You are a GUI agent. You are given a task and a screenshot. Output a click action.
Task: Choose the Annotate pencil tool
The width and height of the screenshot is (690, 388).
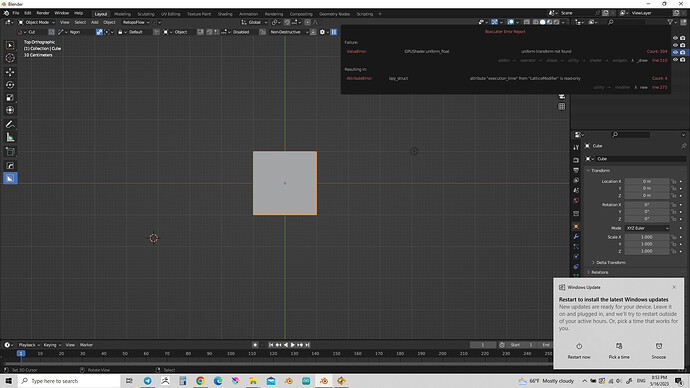tap(10, 124)
